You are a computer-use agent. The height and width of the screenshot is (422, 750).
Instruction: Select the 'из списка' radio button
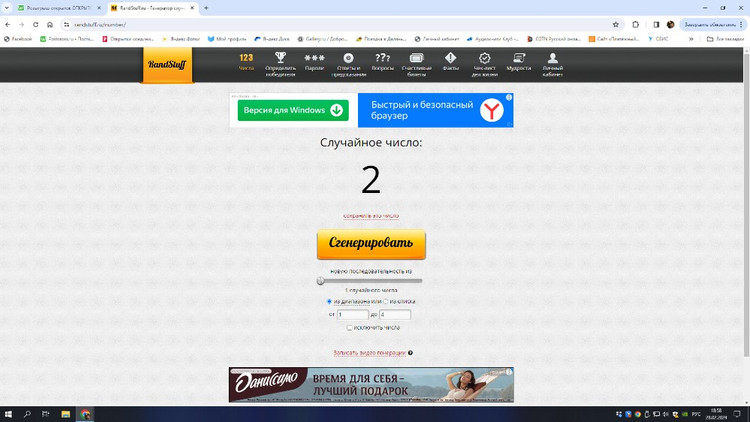386,301
